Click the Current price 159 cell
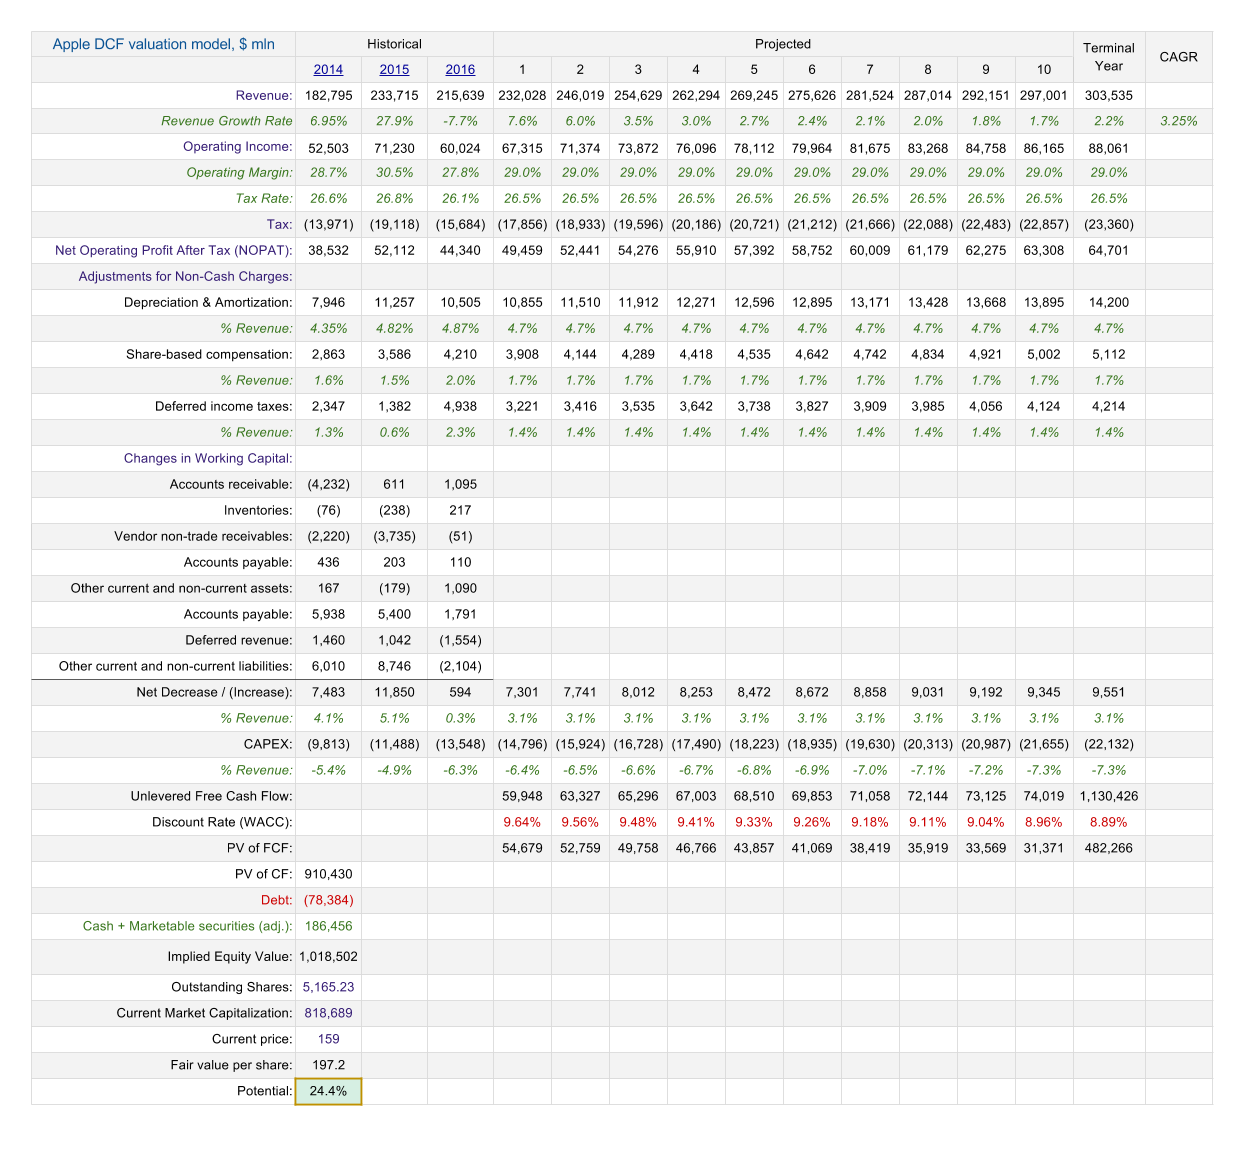The width and height of the screenshot is (1251, 1155). coord(328,1039)
